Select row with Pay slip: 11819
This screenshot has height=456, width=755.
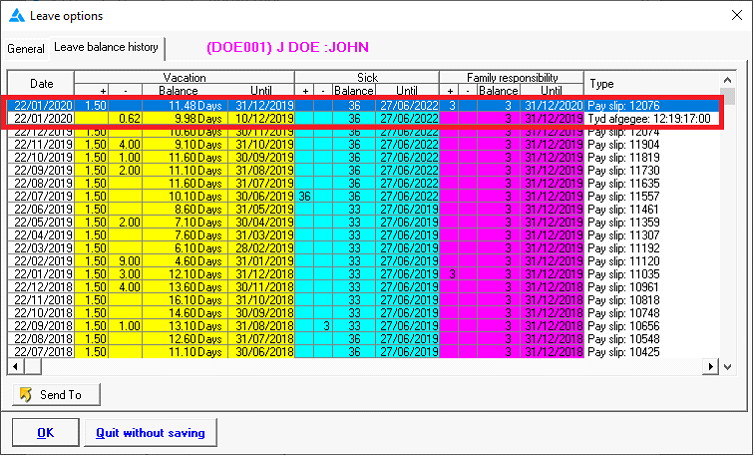coord(364,157)
